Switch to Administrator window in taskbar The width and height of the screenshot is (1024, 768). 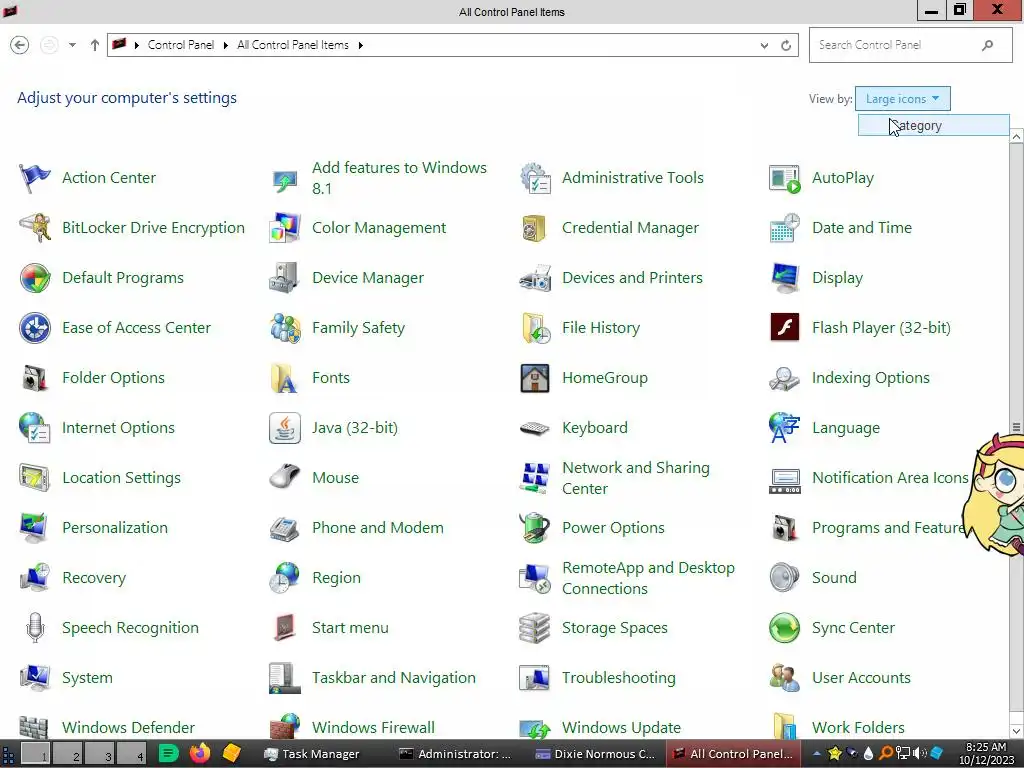pos(455,754)
